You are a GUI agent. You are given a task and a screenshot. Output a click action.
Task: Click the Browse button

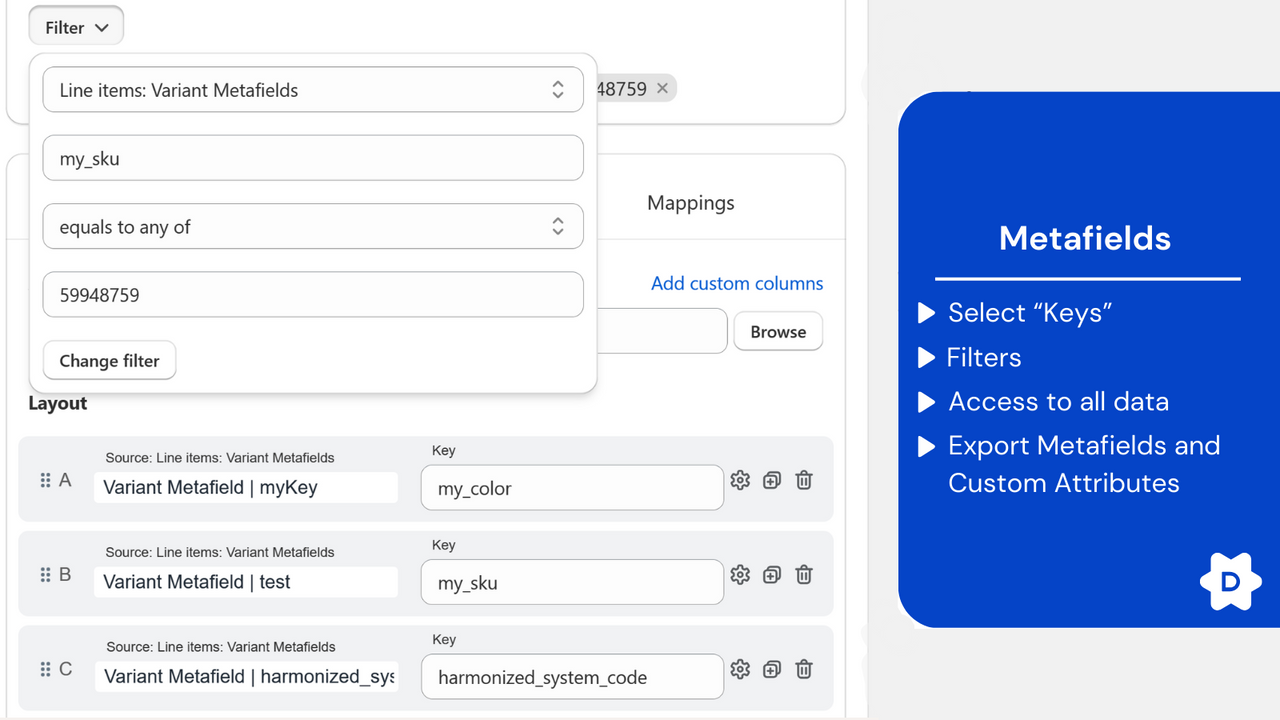(x=778, y=332)
